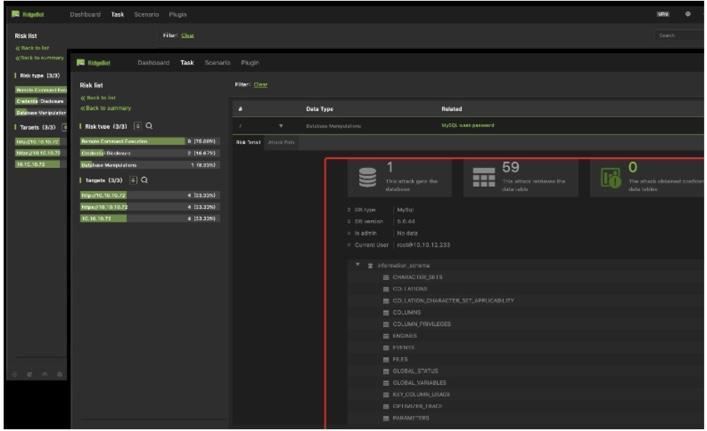Viewport: 707px width, 431px height.
Task: Click Back to list in front window
Action: 98,98
